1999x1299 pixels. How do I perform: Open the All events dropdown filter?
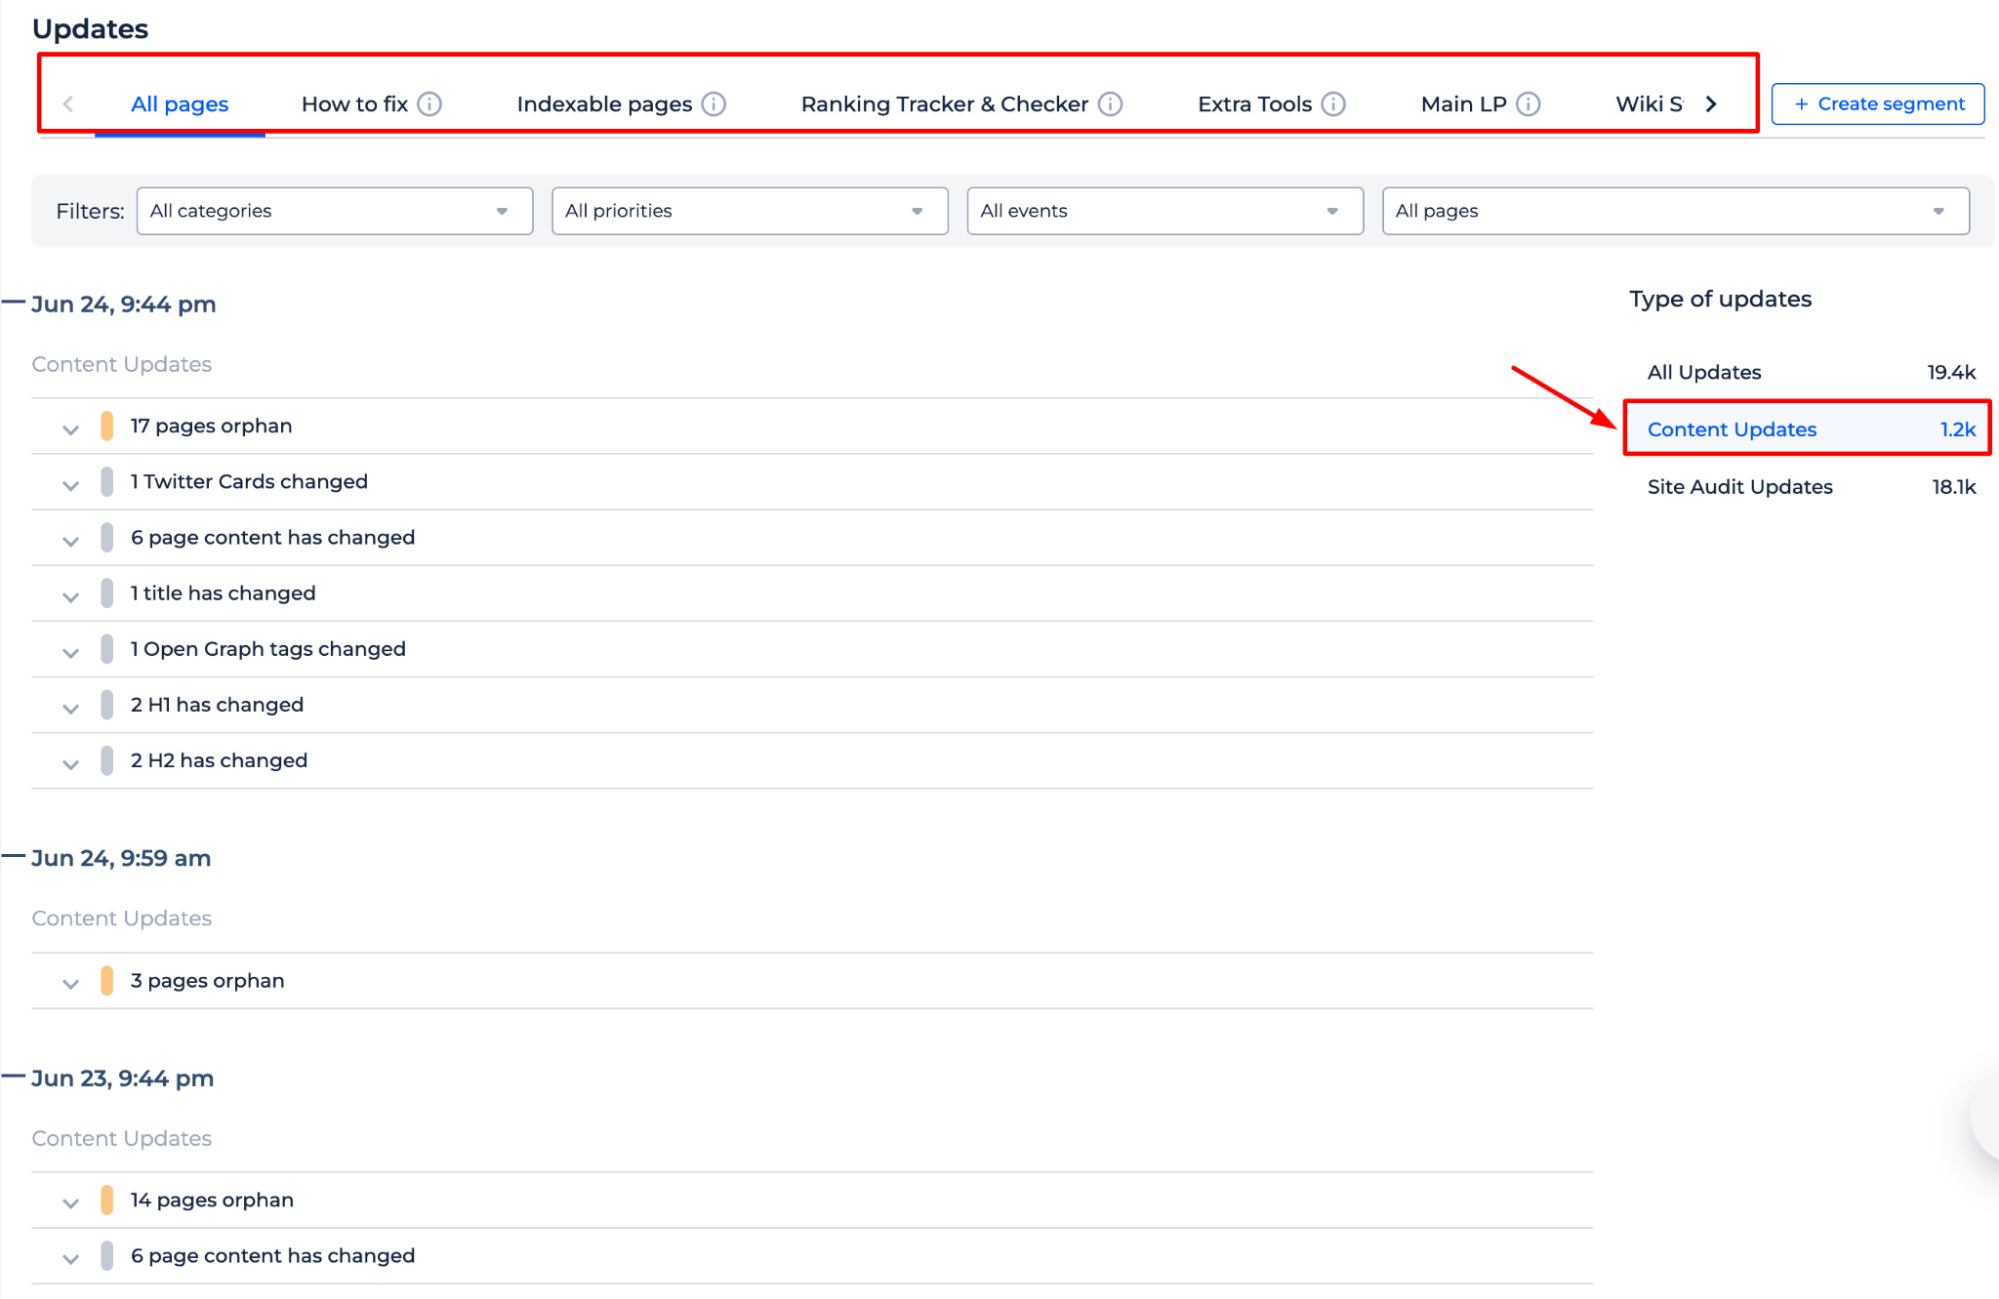pos(1160,210)
